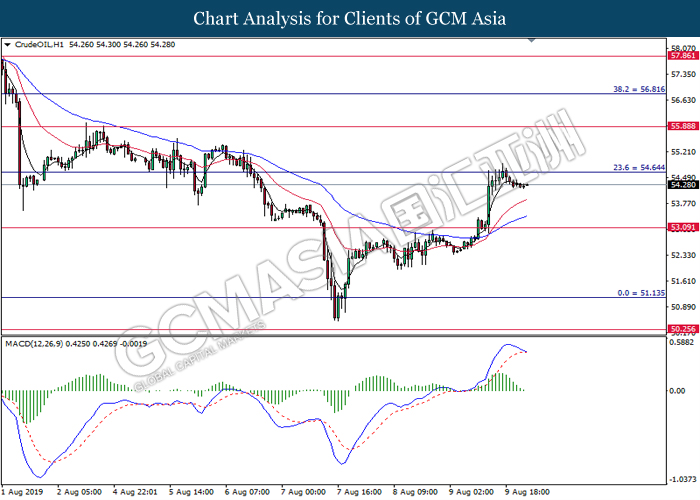This screenshot has height=500, width=700.
Task: Select the 55.888 red price label
Action: (683, 126)
